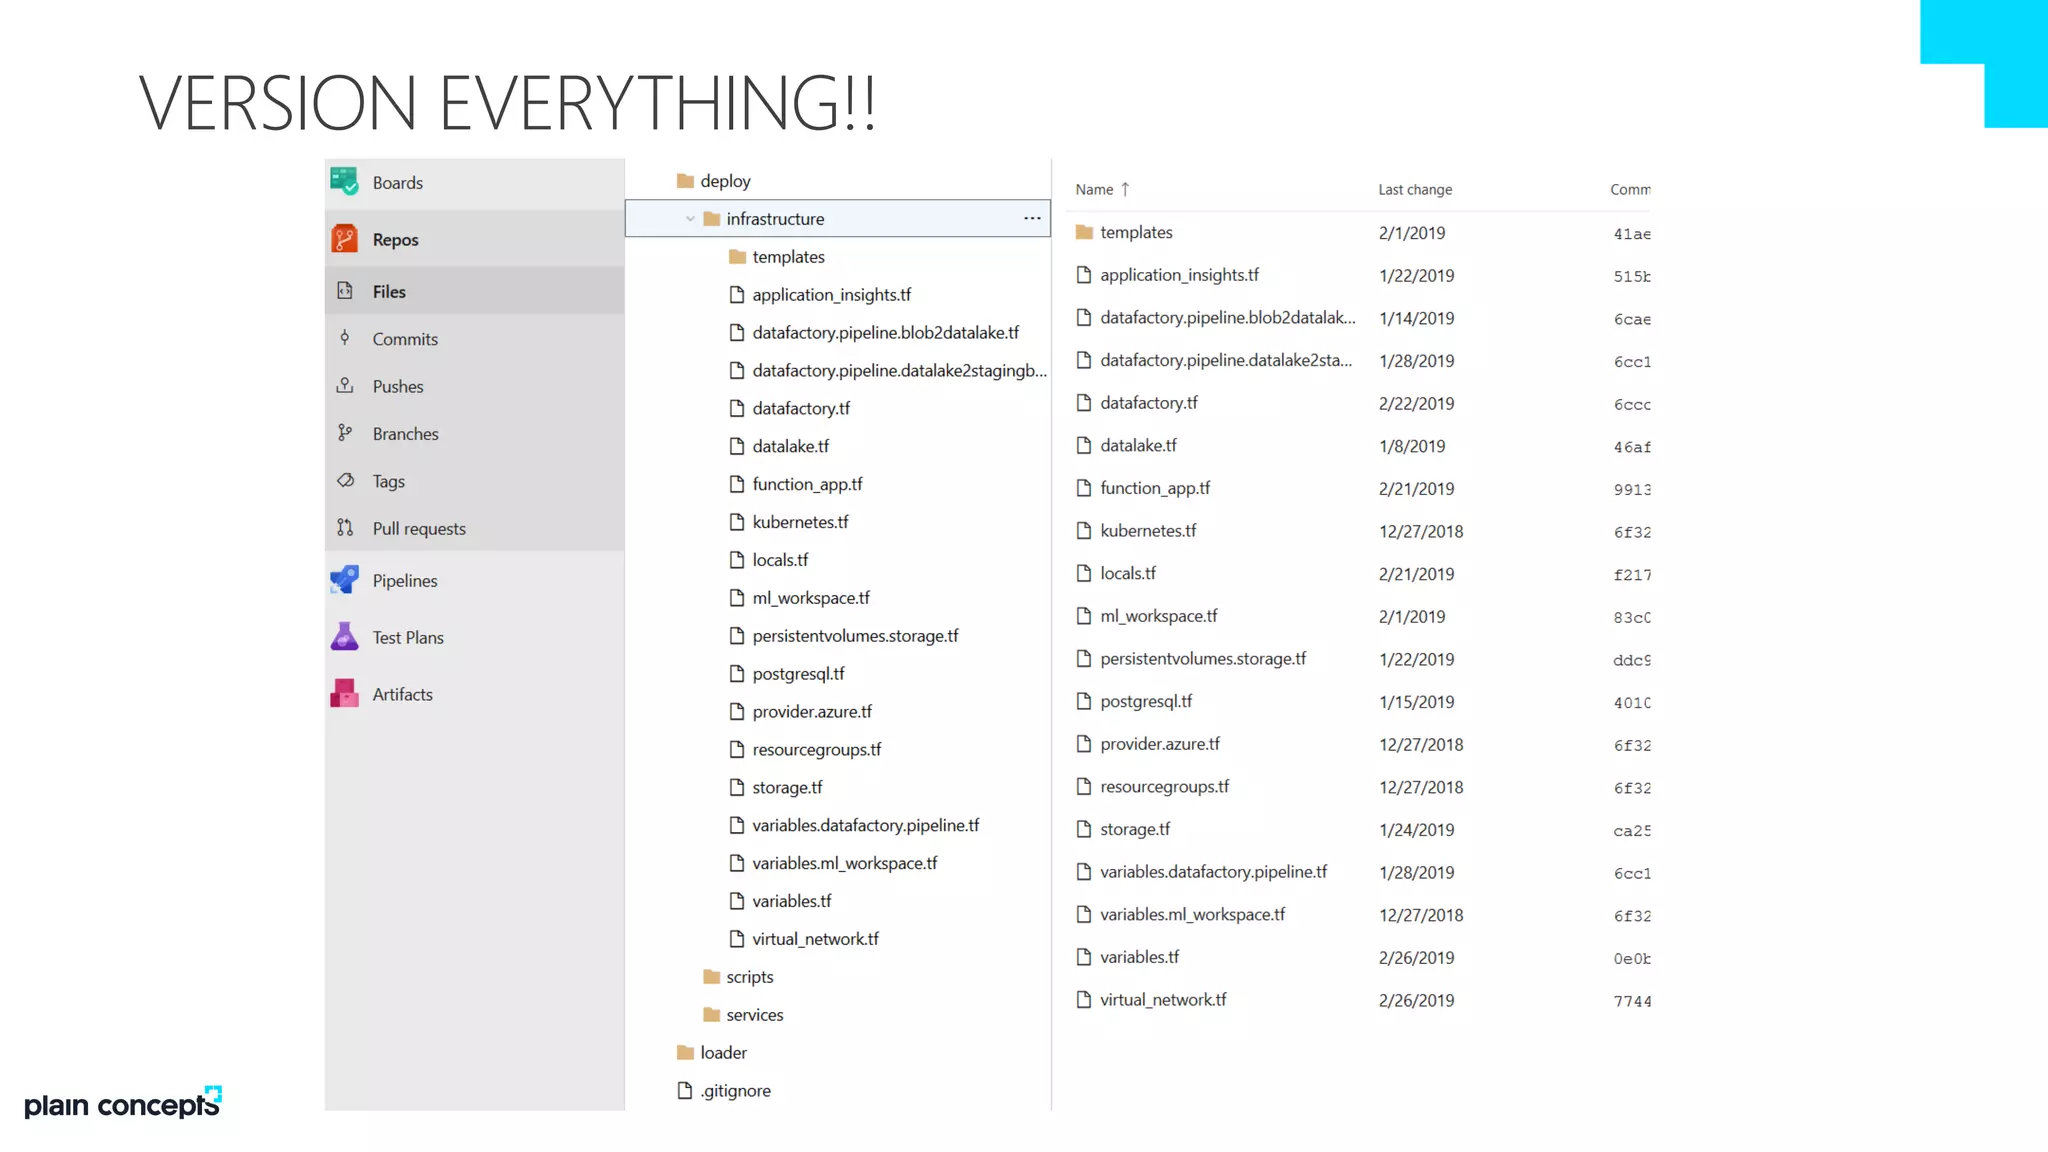Click the 1/8/2019 date for datalake.tf
This screenshot has height=1152, width=2048.
(1412, 447)
